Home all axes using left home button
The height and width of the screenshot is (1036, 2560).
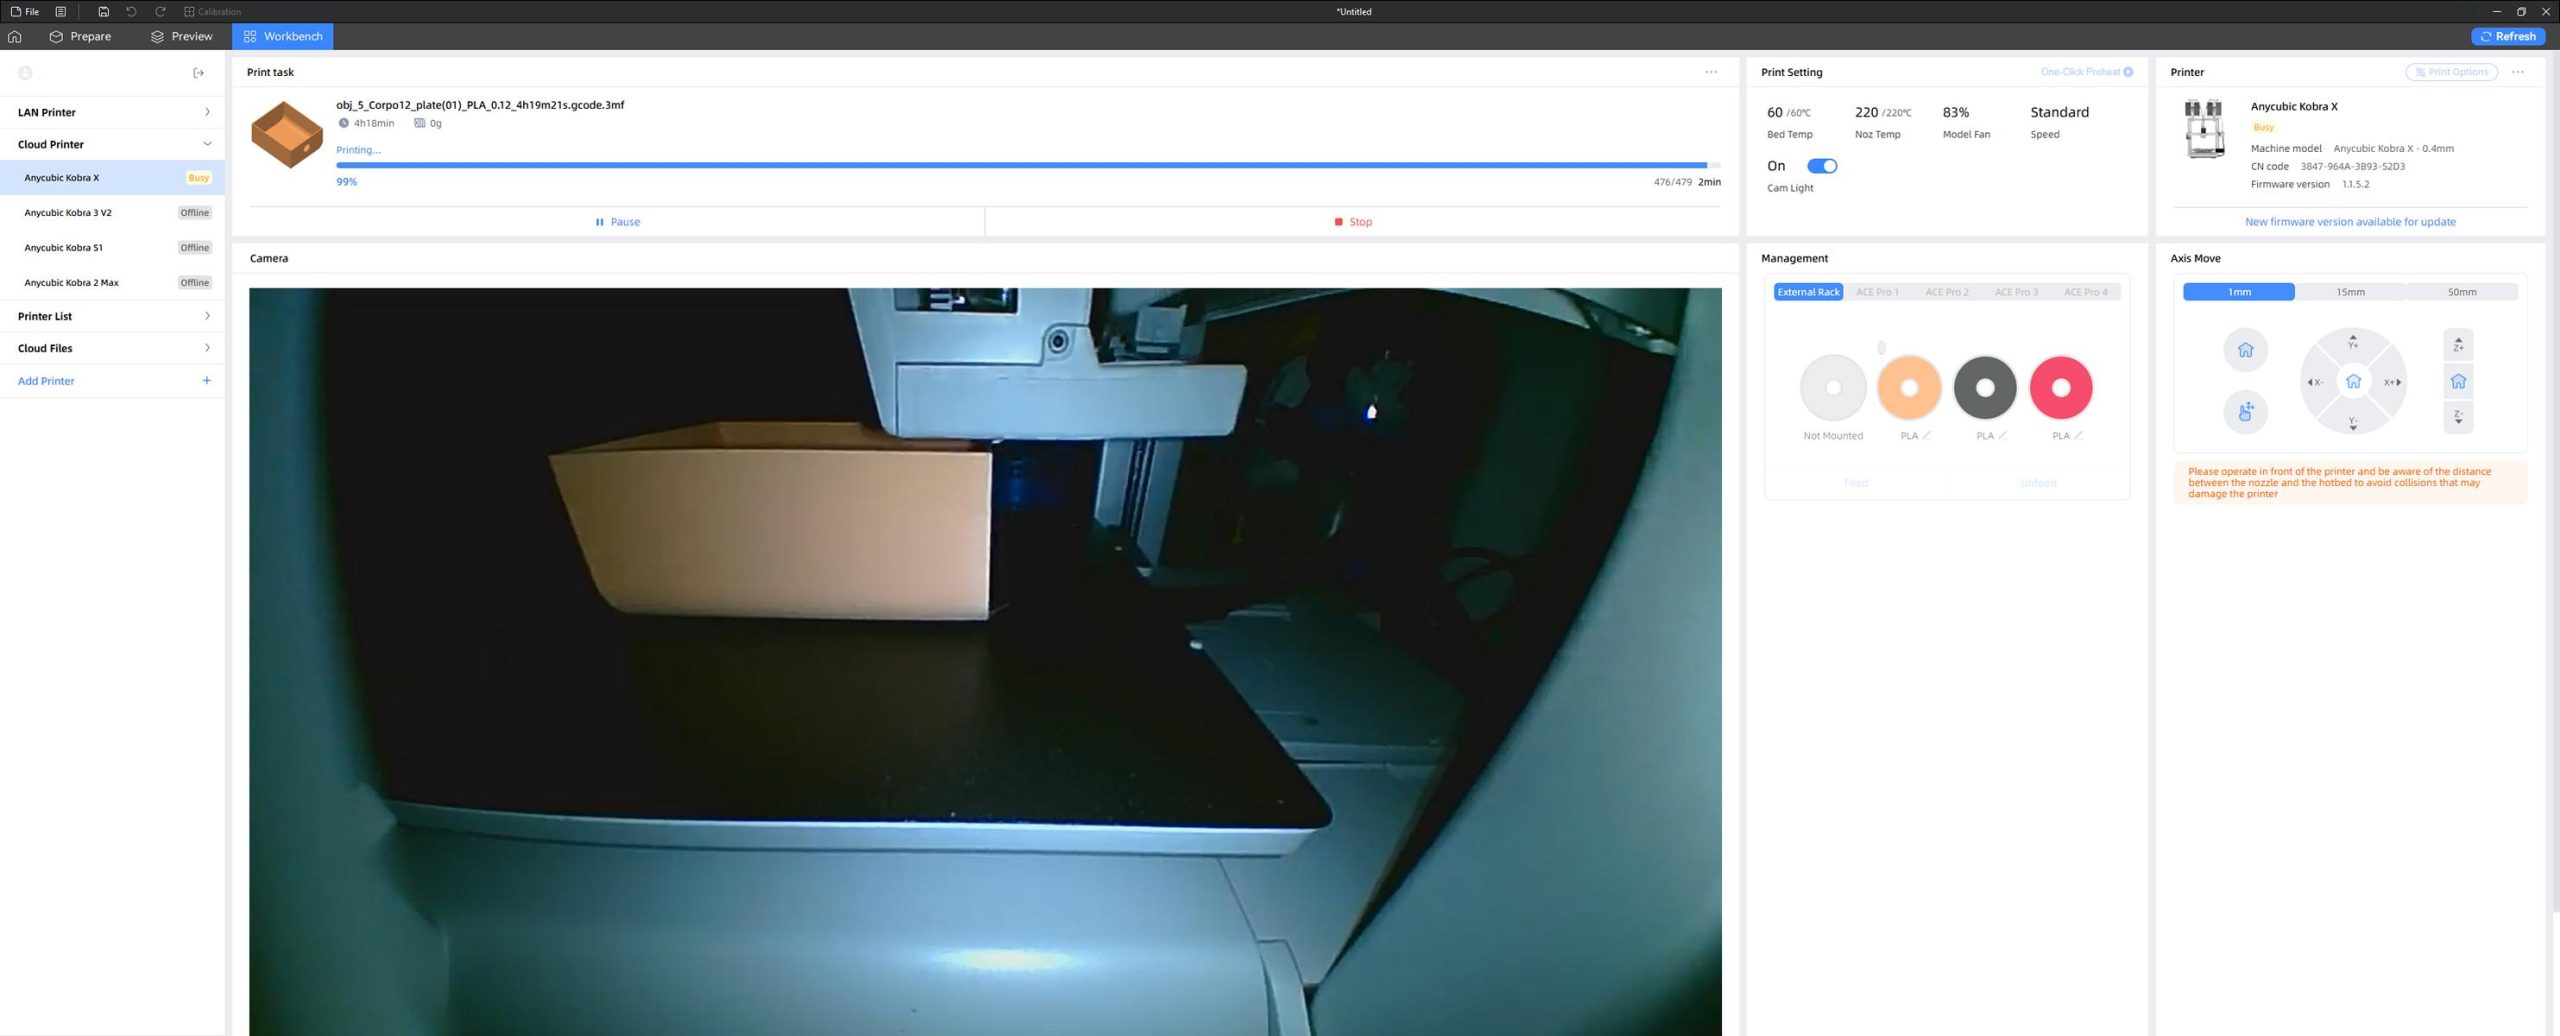tap(2245, 350)
